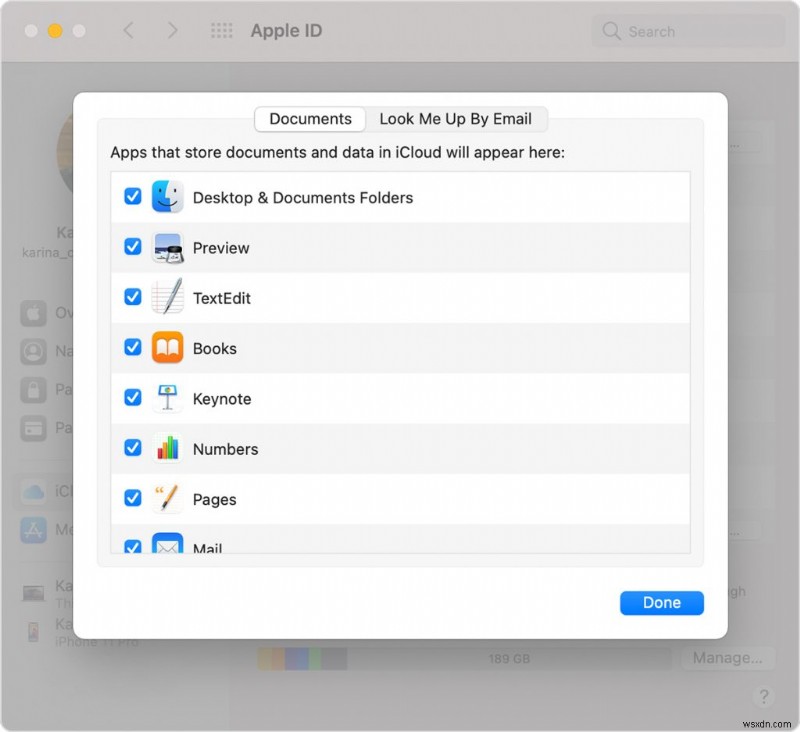Click the Numbers app icon
The image size is (800, 732).
tap(166, 448)
